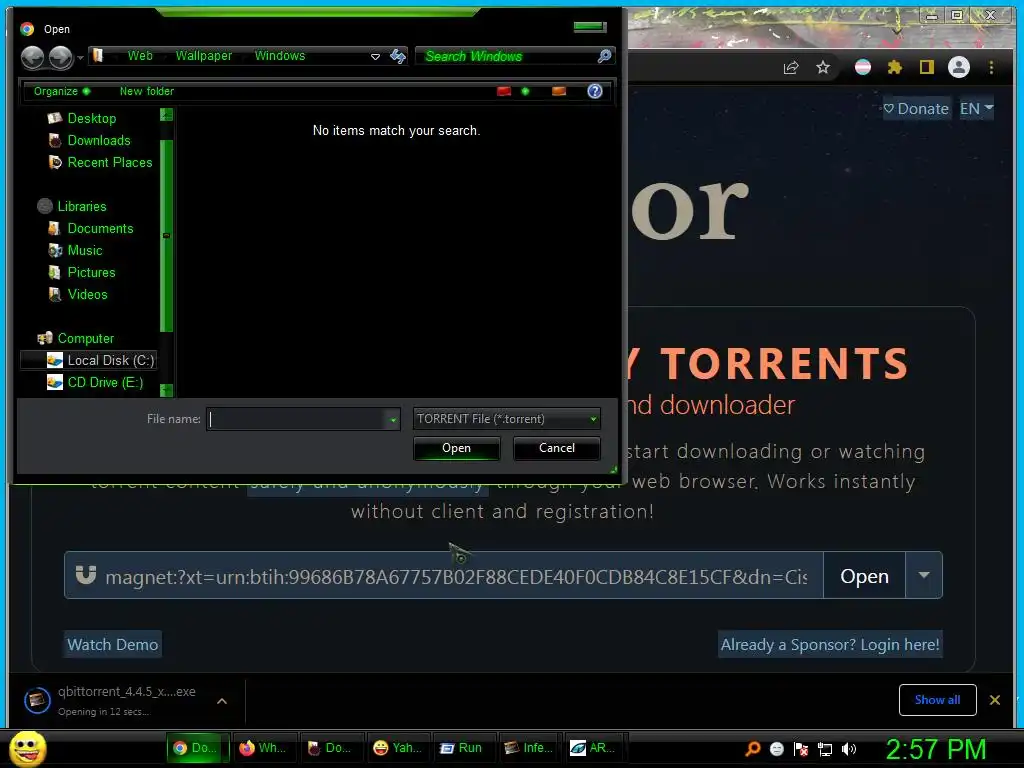Click the Back arrow in Open dialog
The width and height of the screenshot is (1024, 768).
[33, 57]
